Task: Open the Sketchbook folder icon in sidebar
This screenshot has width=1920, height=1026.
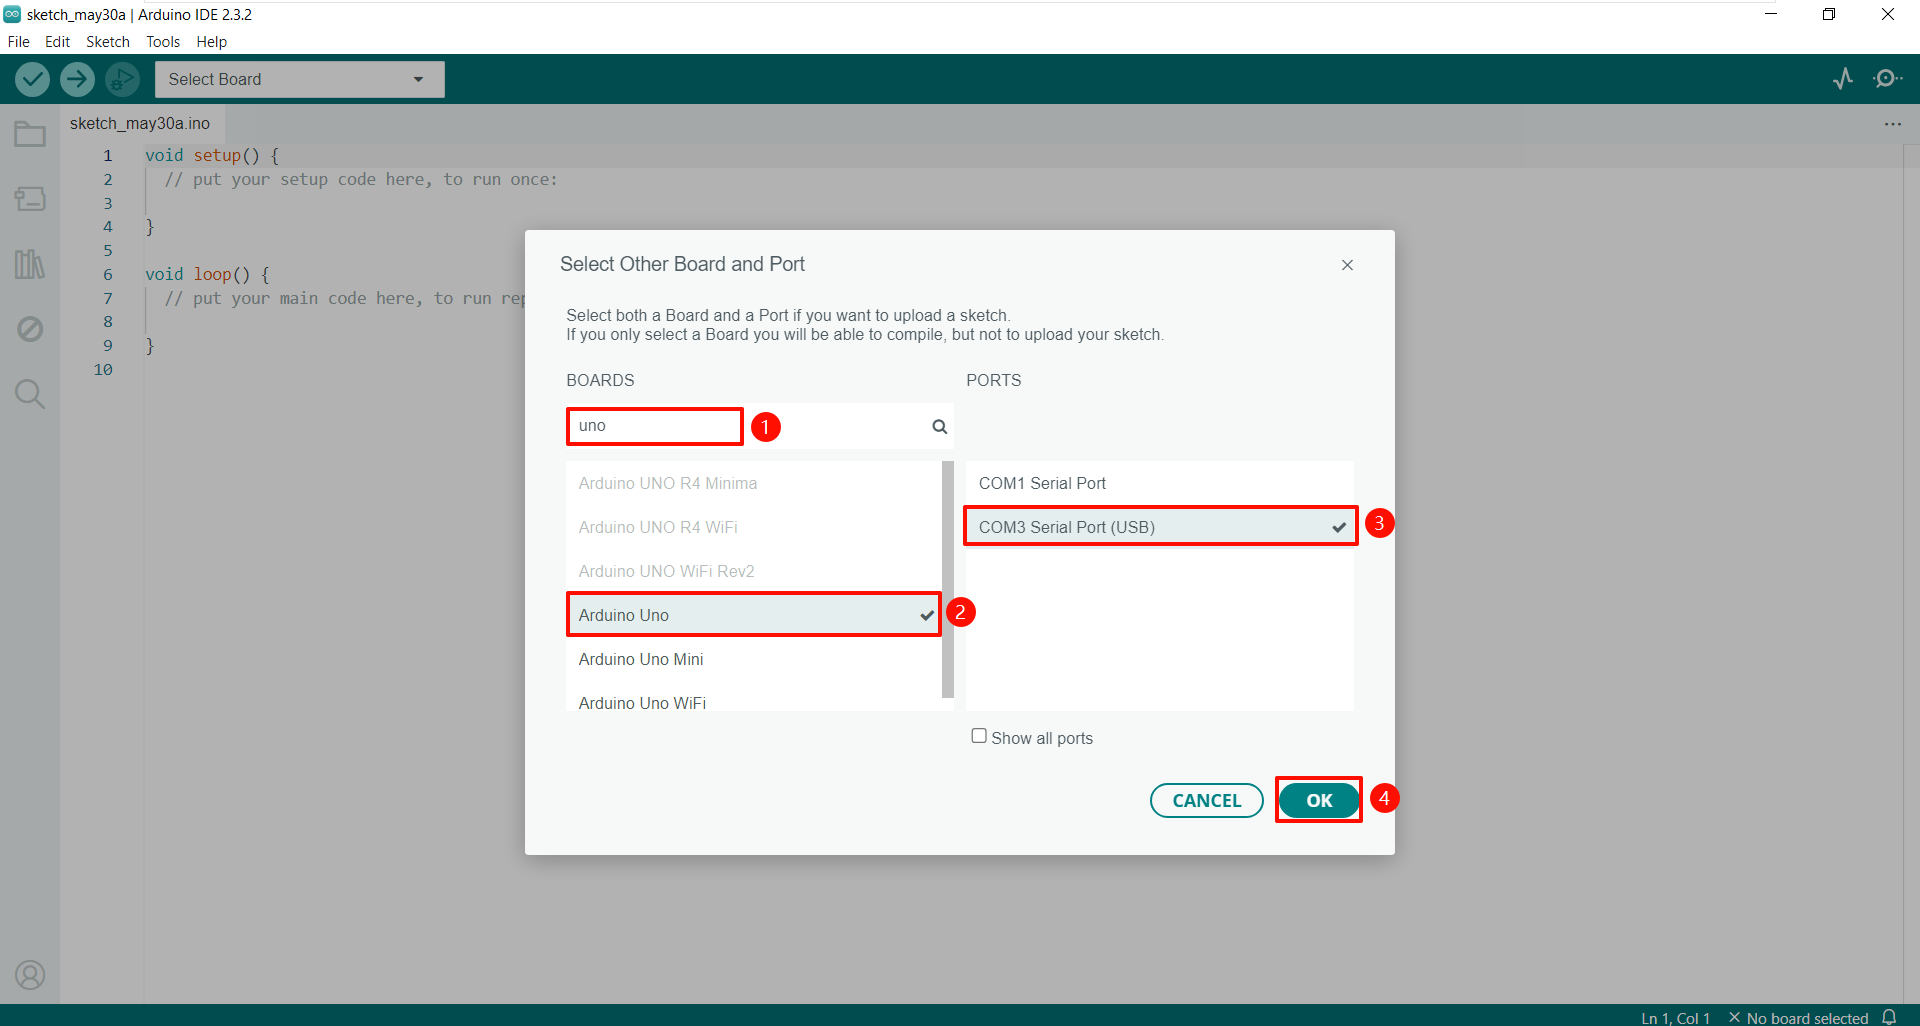Action: pyautogui.click(x=30, y=134)
